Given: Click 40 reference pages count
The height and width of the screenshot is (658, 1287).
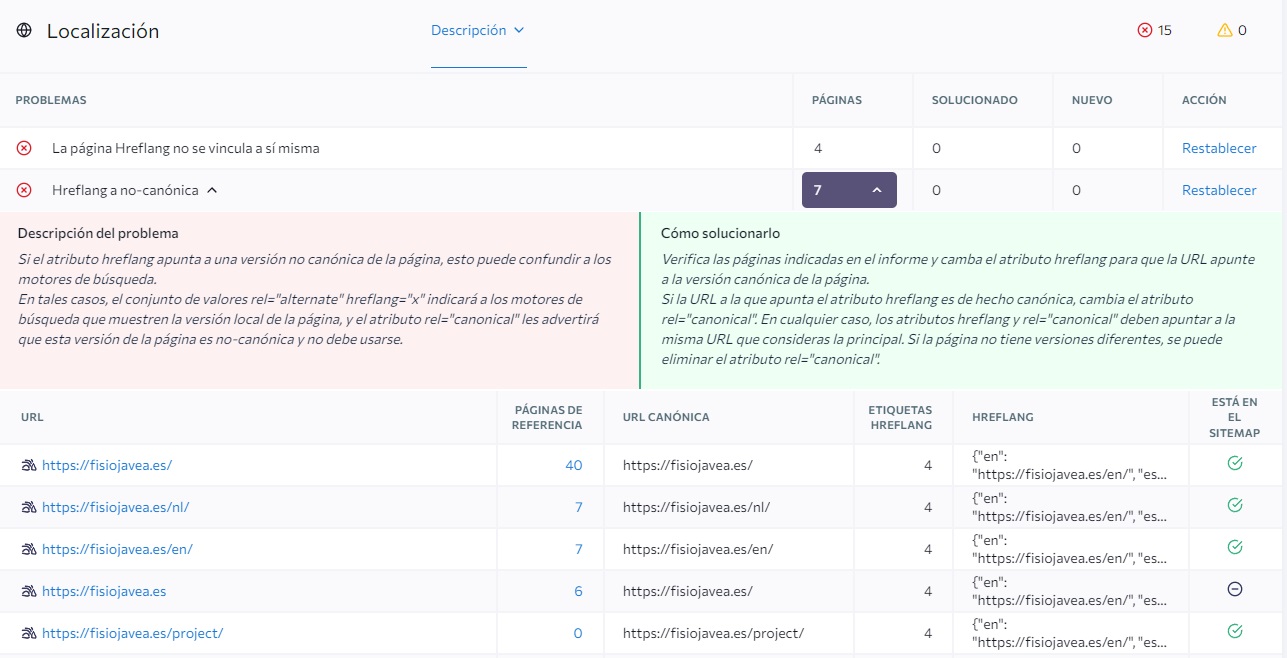Looking at the screenshot, I should pos(573,465).
